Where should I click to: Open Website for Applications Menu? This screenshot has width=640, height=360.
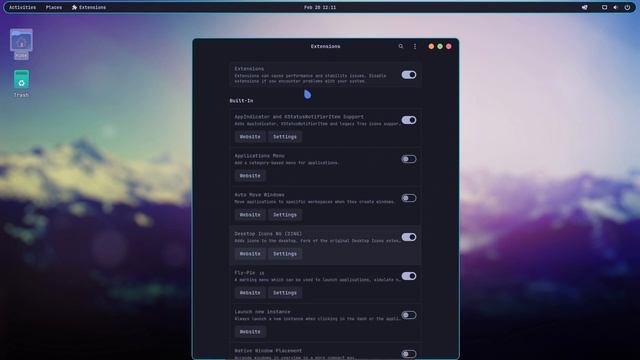pos(250,176)
